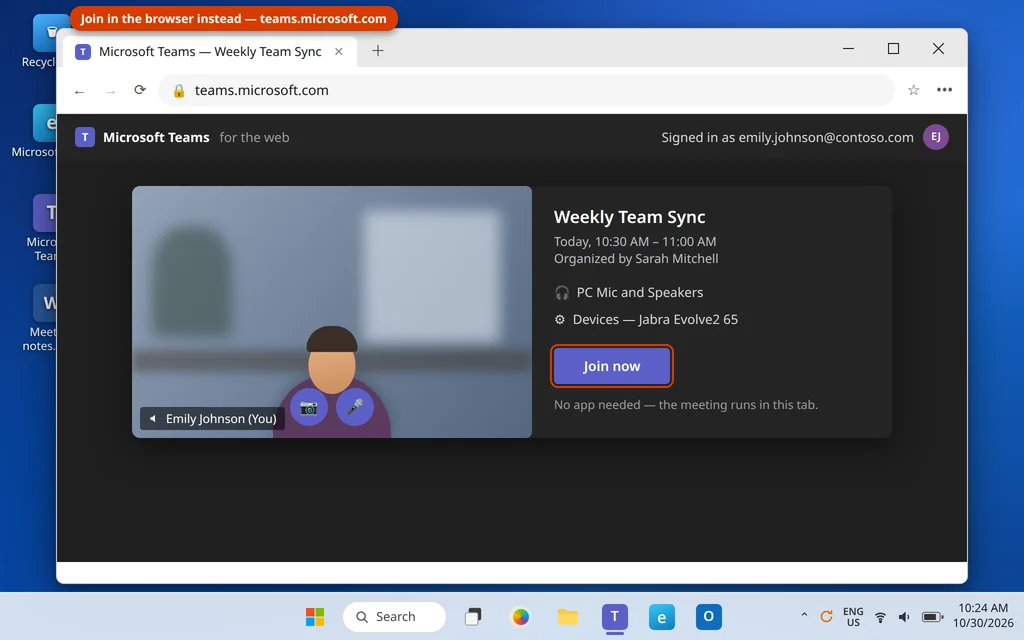This screenshot has height=640, width=1024.
Task: Click the battery tray icon
Action: pyautogui.click(x=932, y=616)
